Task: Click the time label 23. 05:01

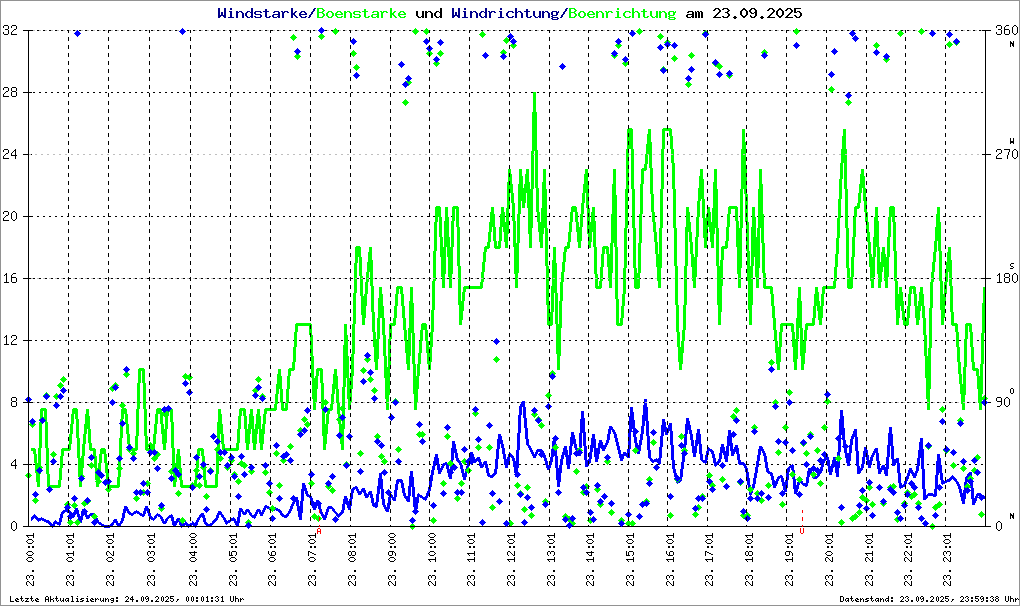Action: [231, 559]
